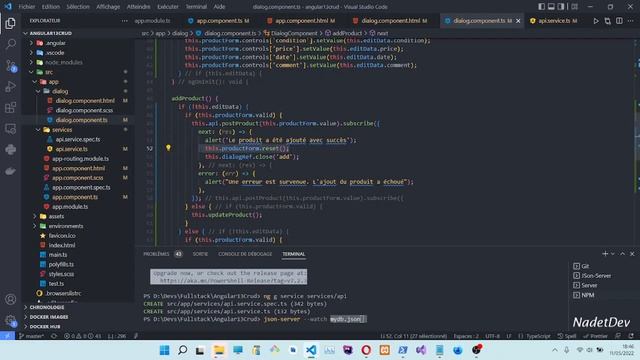Viewport: 640px width, 360px height.
Task: Switch to the app.component.ts tab
Action: pos(219,21)
